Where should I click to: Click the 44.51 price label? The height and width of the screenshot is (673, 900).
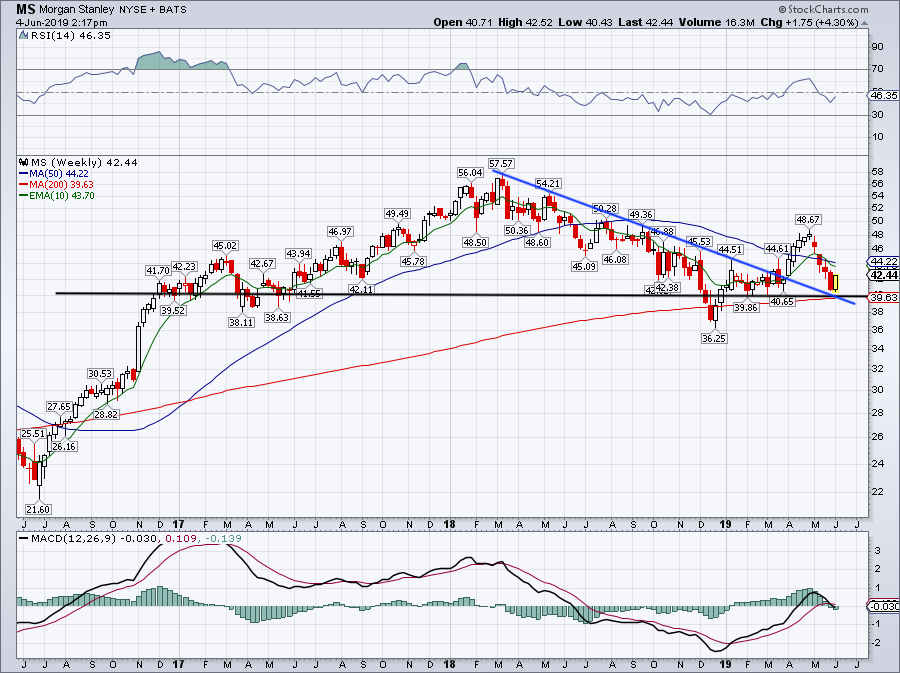point(731,250)
